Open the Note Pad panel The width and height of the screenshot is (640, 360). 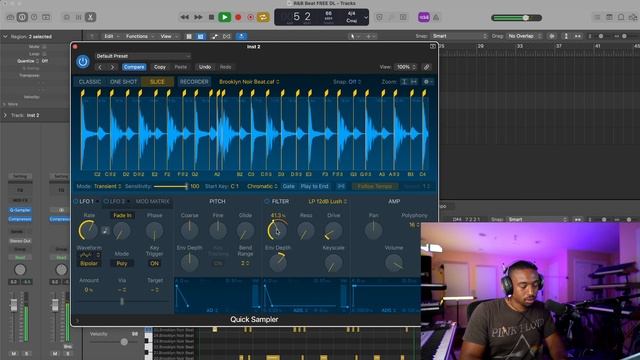click(609, 17)
